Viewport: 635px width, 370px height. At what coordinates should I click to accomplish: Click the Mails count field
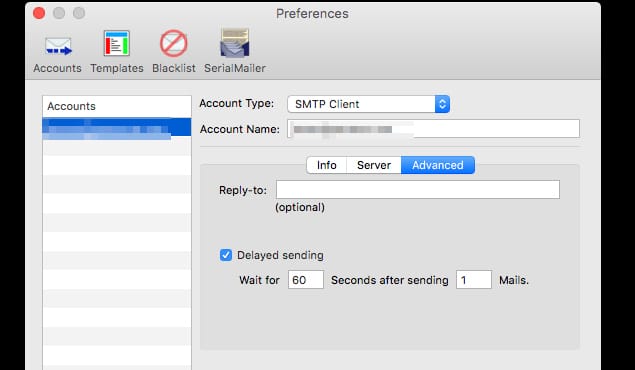tap(474, 280)
